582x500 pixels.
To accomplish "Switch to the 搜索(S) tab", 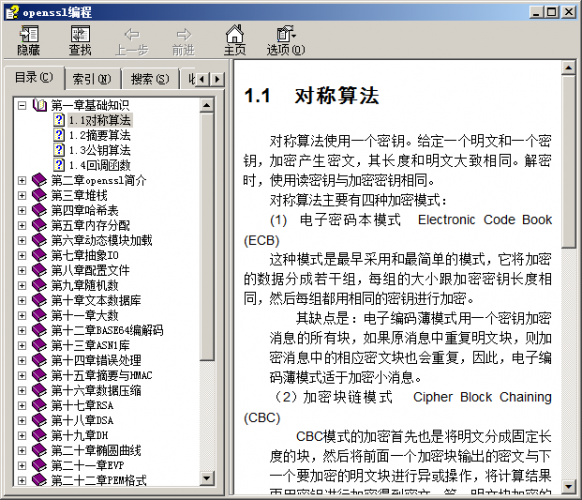I will tap(150, 79).
